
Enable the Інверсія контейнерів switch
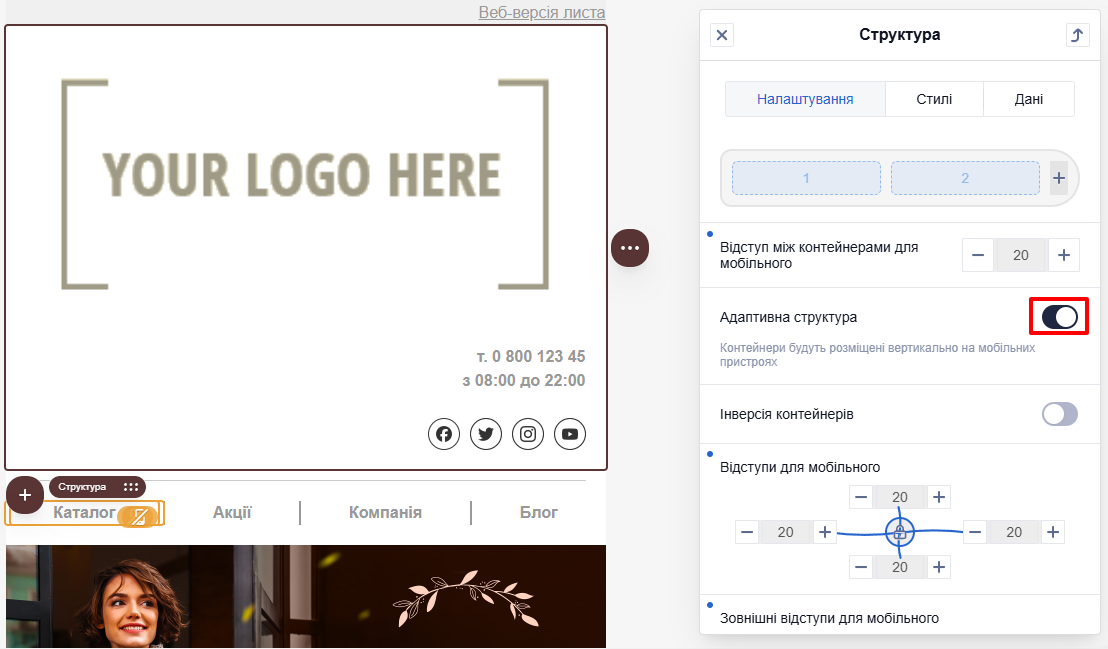[x=1059, y=414]
